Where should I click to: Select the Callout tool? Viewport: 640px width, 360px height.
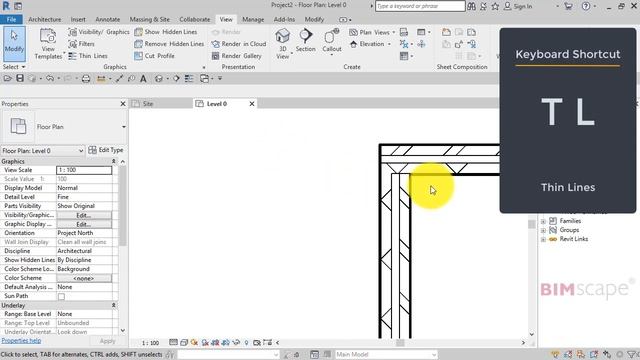pyautogui.click(x=331, y=41)
